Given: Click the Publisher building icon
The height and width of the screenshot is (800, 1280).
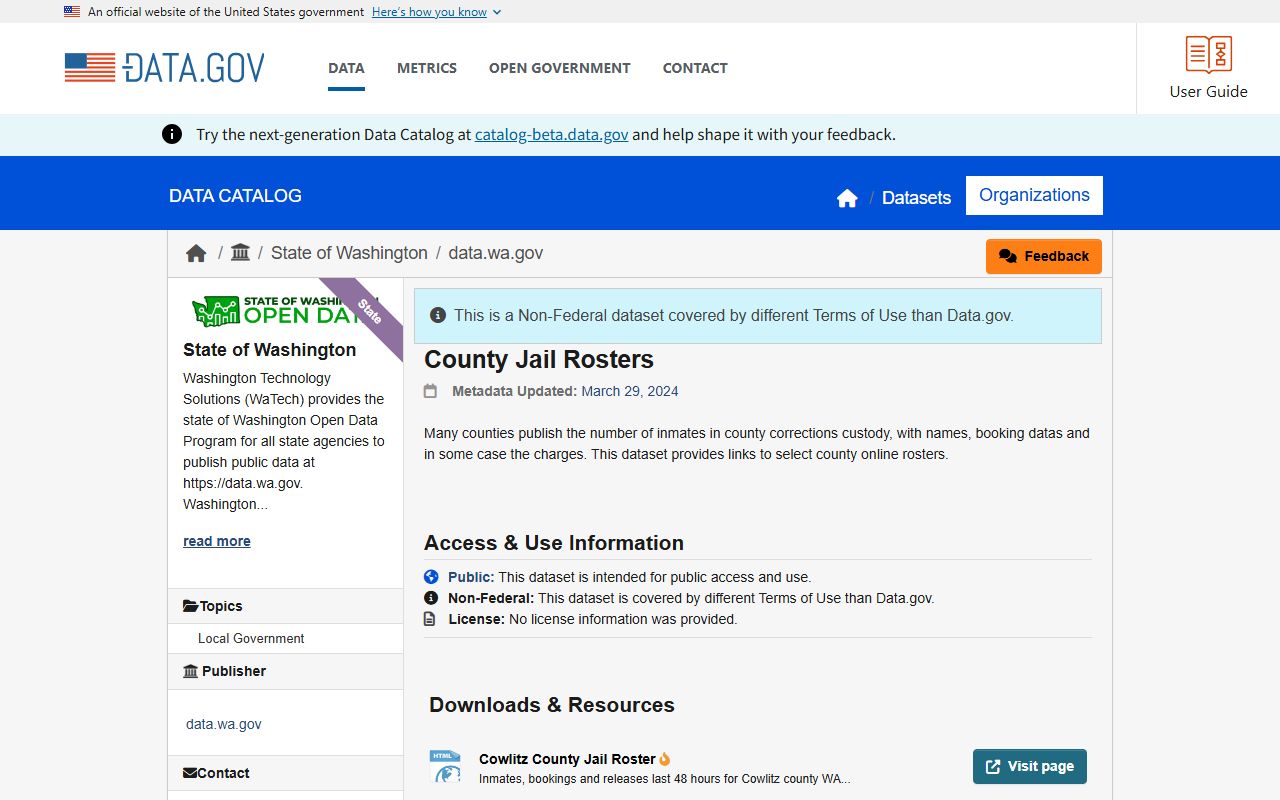Looking at the screenshot, I should (x=190, y=671).
